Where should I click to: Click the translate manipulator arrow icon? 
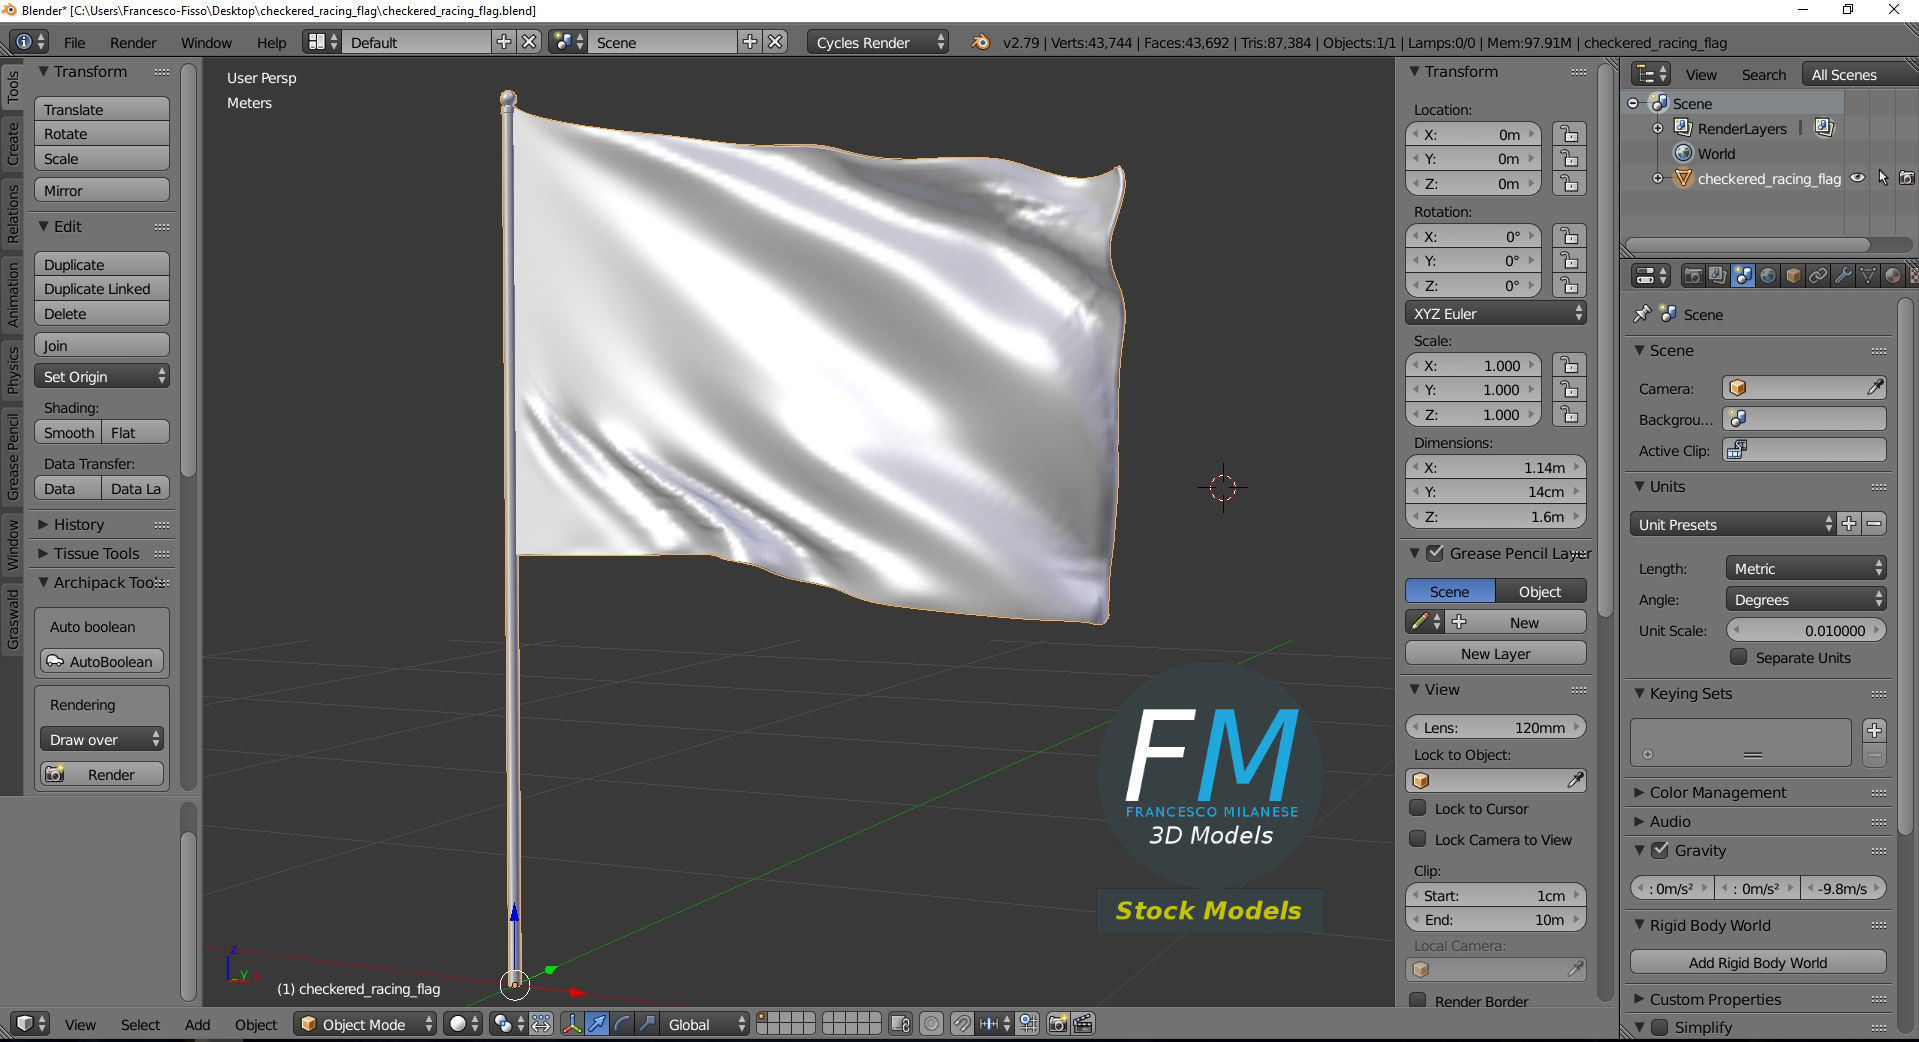(597, 1024)
